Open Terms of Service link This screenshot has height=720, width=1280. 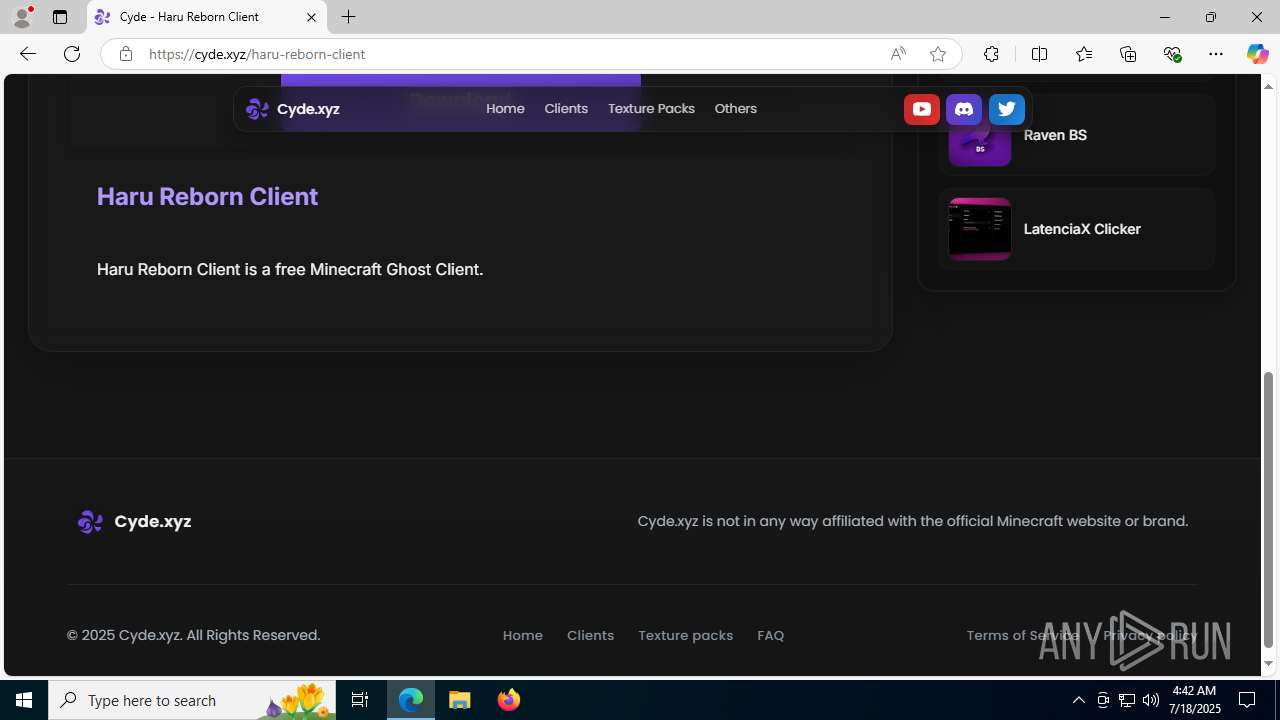(x=1022, y=635)
